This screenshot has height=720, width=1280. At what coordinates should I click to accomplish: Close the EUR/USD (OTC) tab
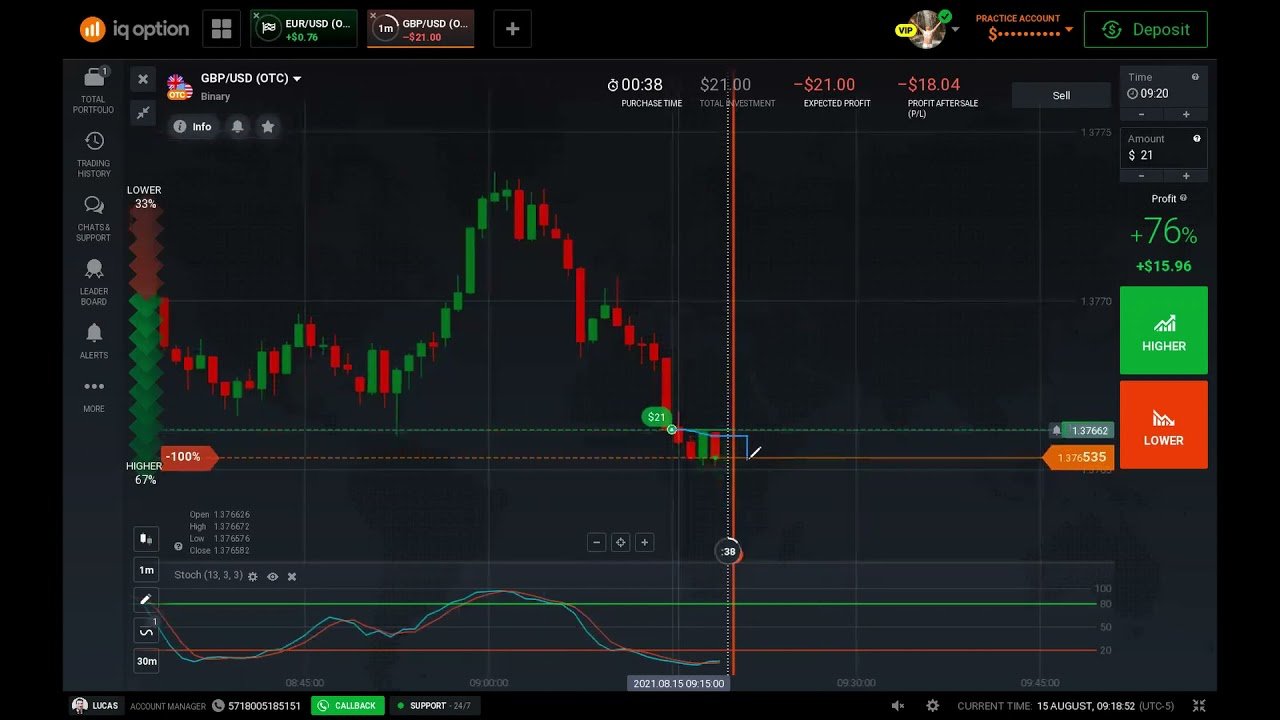[x=256, y=16]
